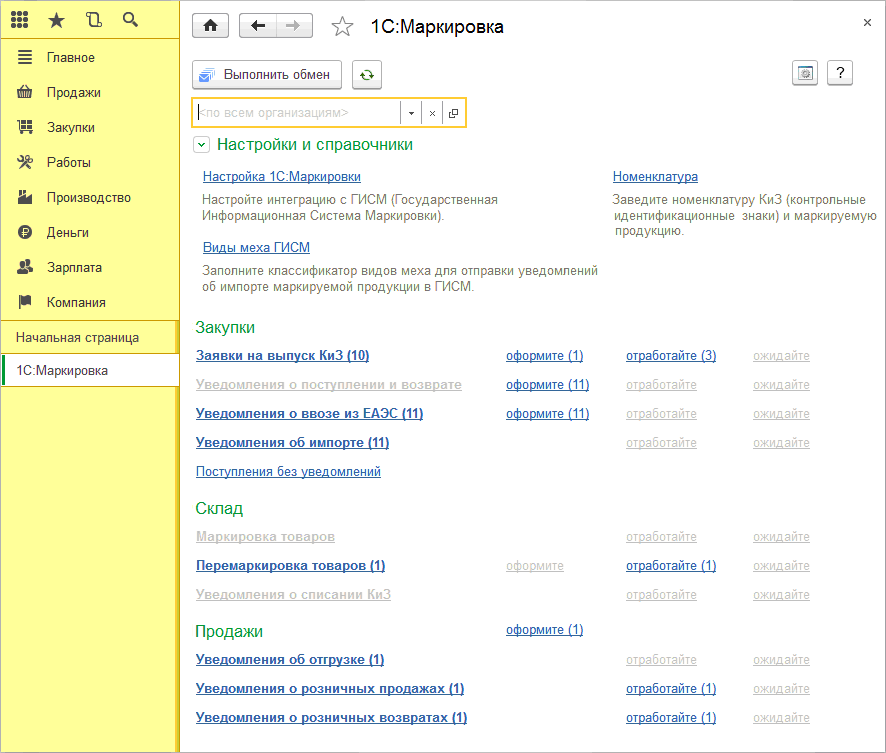
Task: Click оформите (11) for ввоз из ЕАЭС
Action: tap(547, 414)
